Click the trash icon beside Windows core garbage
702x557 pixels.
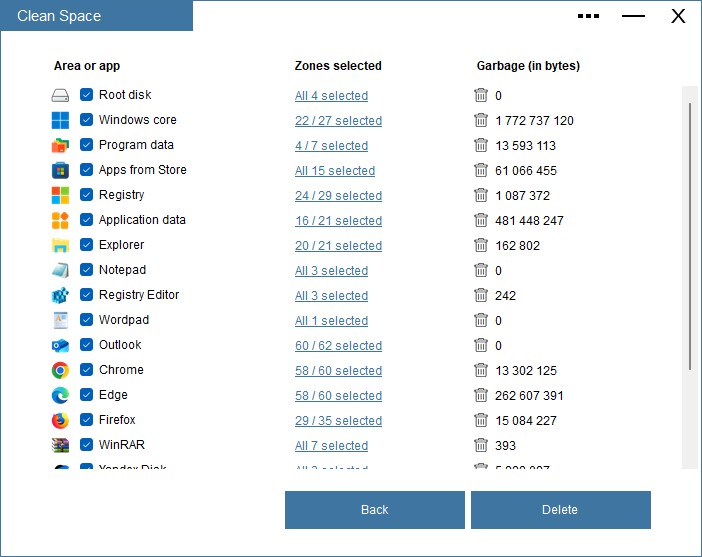(x=481, y=120)
